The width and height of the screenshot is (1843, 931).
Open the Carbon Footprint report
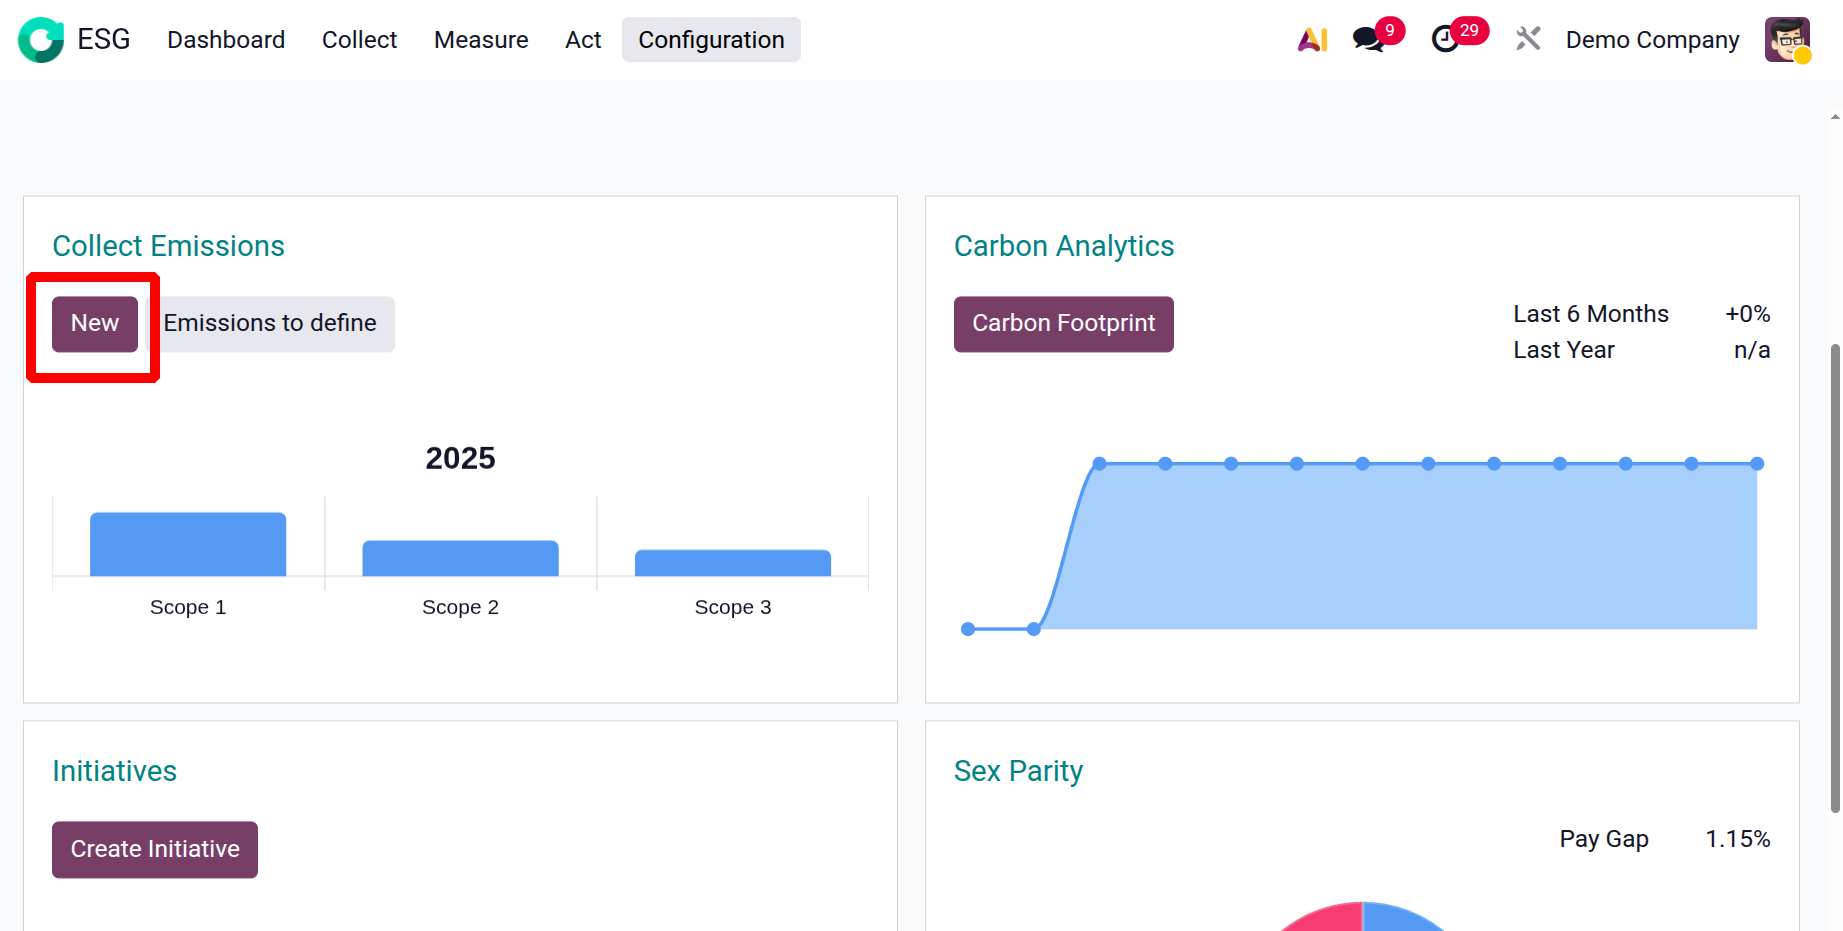(1063, 324)
